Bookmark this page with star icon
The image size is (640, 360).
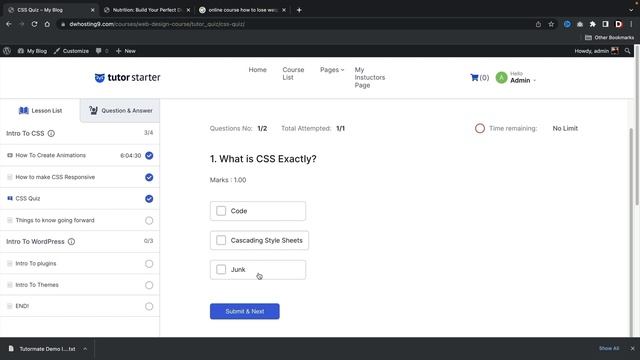click(x=551, y=24)
